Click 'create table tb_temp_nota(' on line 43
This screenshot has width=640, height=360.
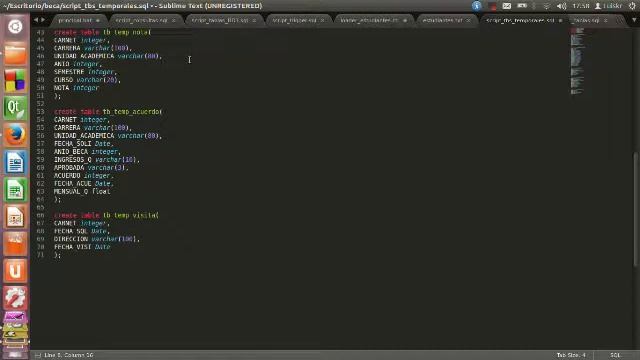coord(102,32)
